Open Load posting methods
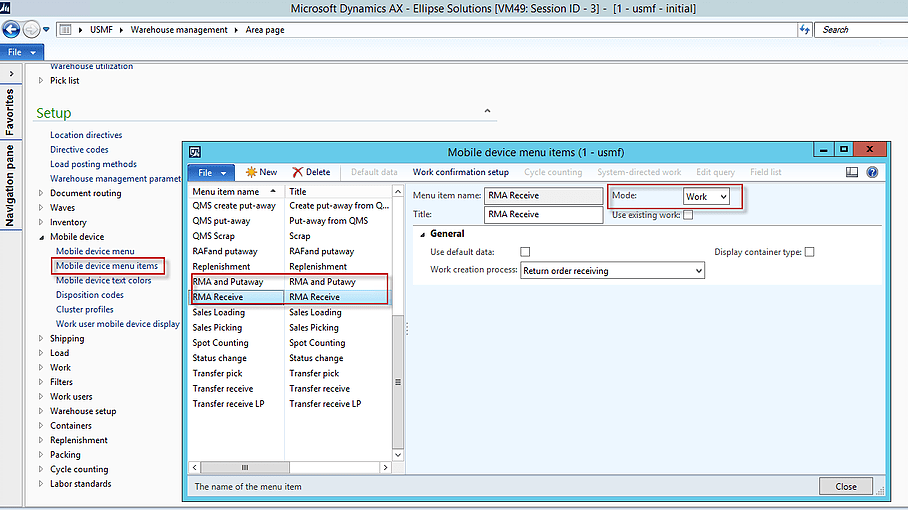The width and height of the screenshot is (908, 510). (x=93, y=164)
